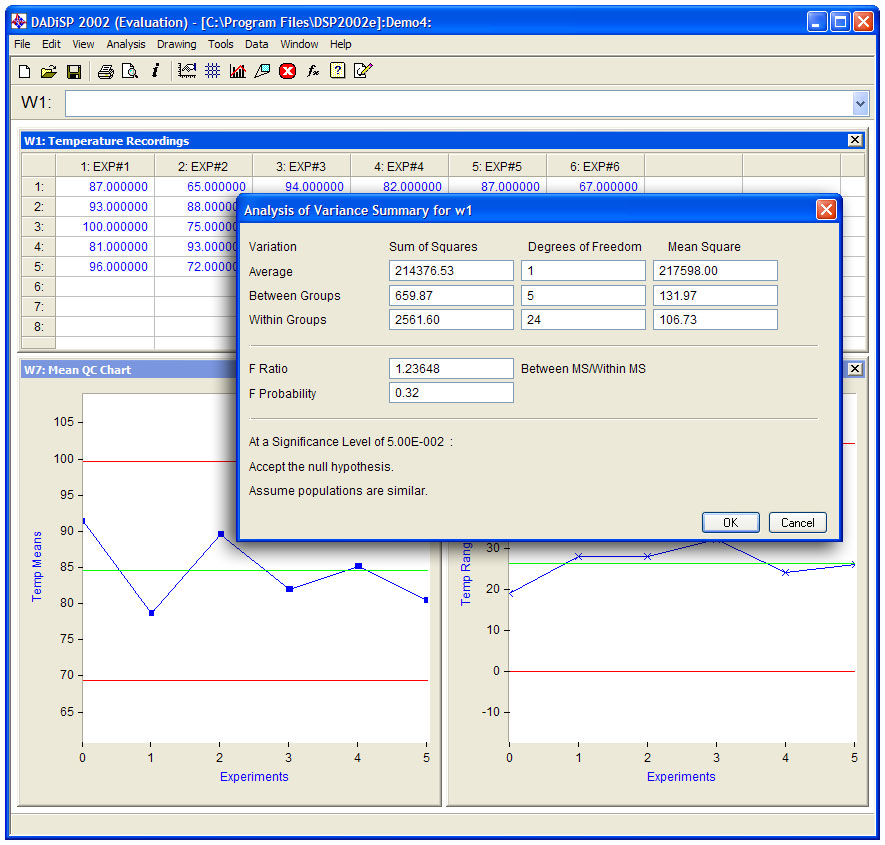Select column header 5: EXP#5
This screenshot has height=845, width=885.
497,167
